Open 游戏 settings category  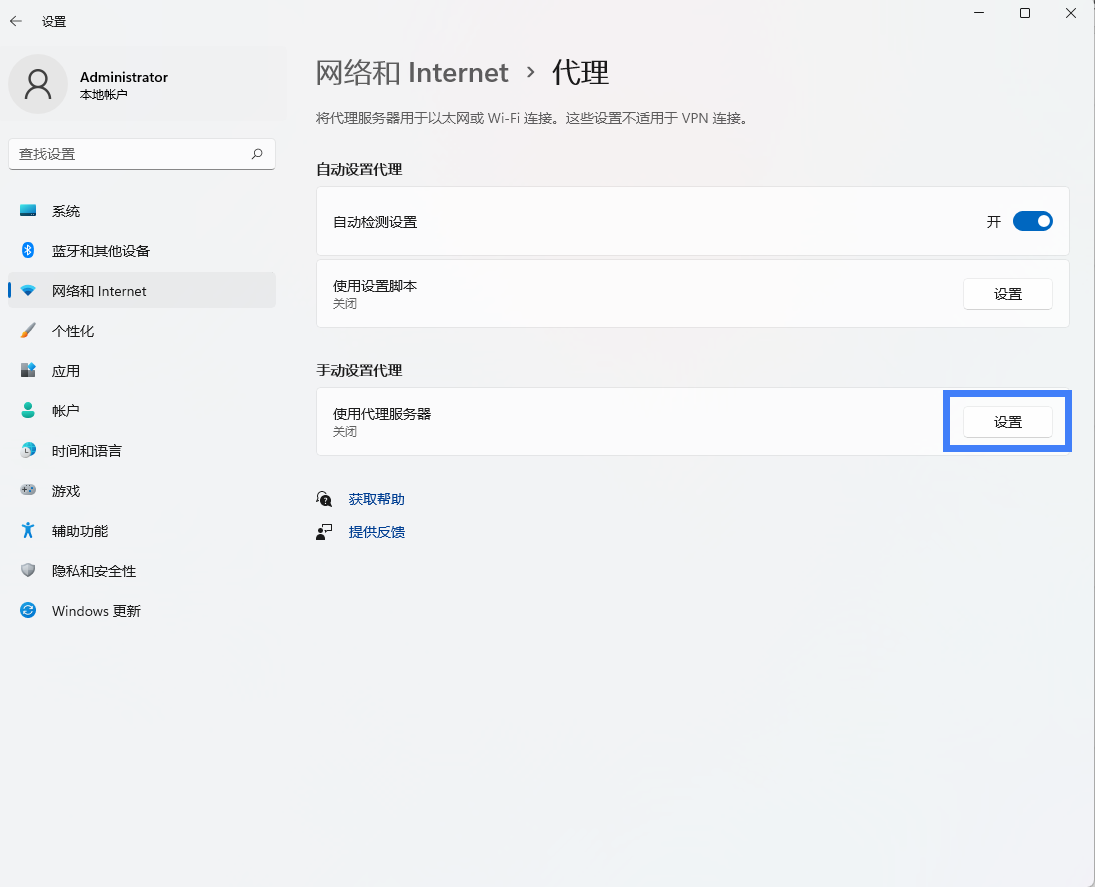tap(142, 491)
